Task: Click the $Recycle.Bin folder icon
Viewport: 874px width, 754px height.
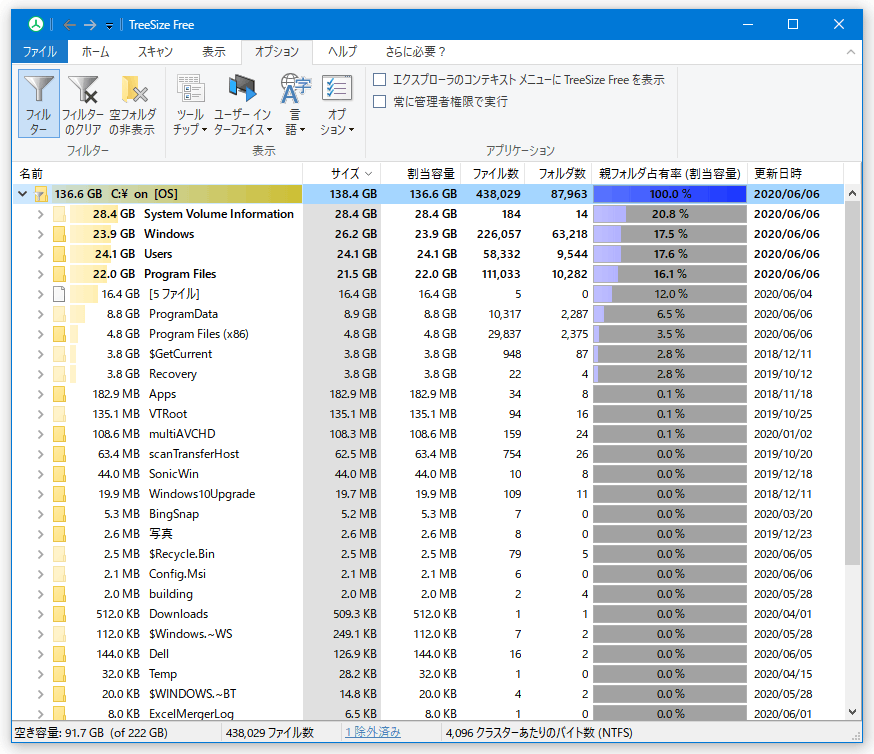Action: tap(59, 554)
